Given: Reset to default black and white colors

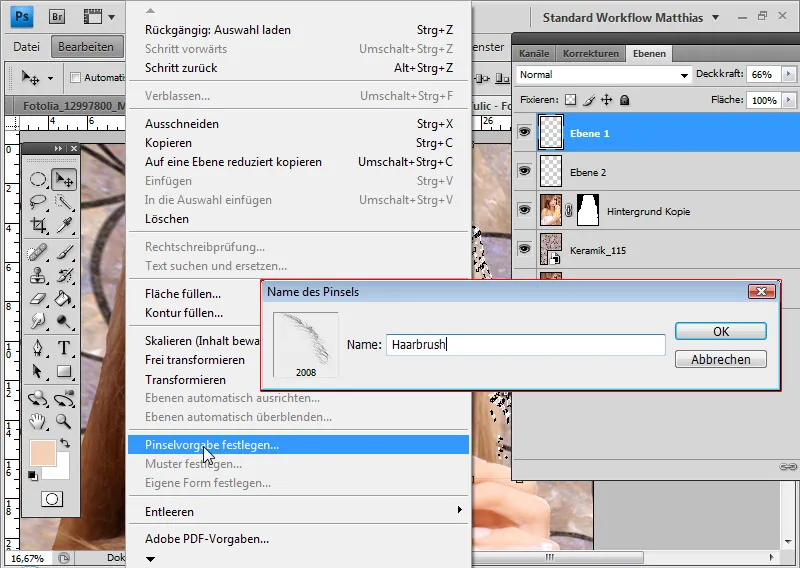Looking at the screenshot, I should pos(33,476).
